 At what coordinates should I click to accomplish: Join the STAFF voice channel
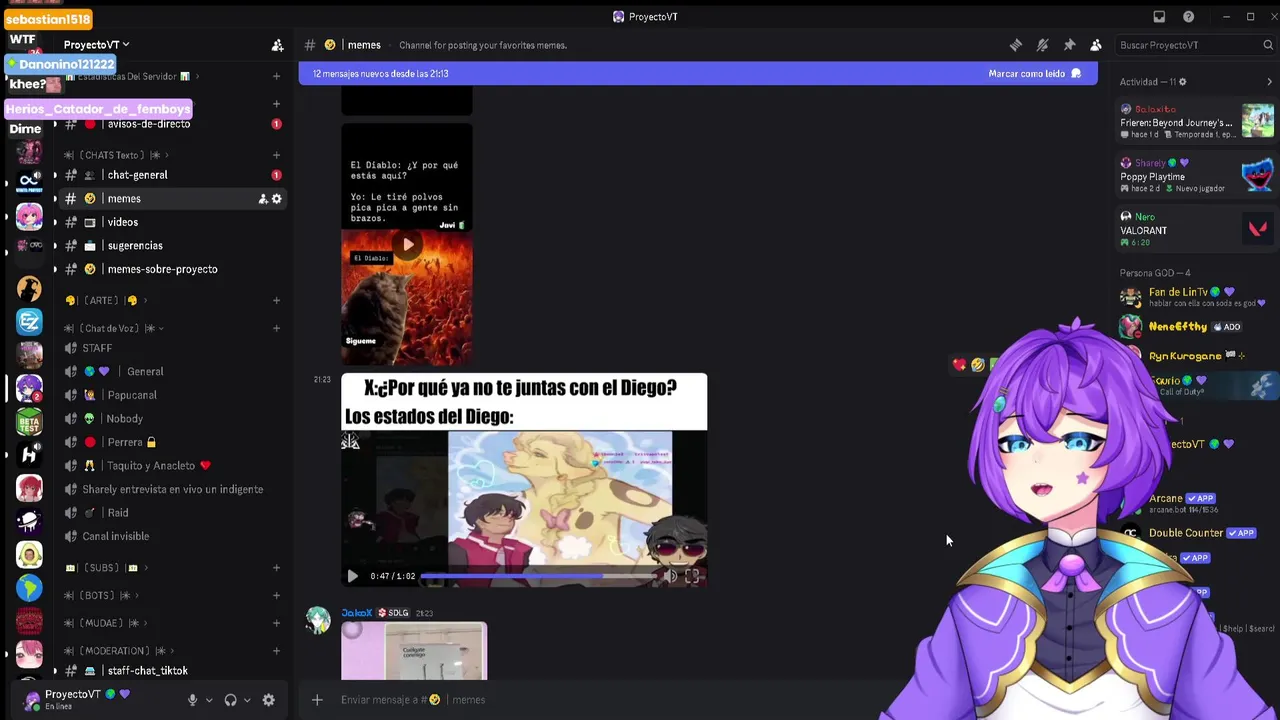[x=172, y=348]
